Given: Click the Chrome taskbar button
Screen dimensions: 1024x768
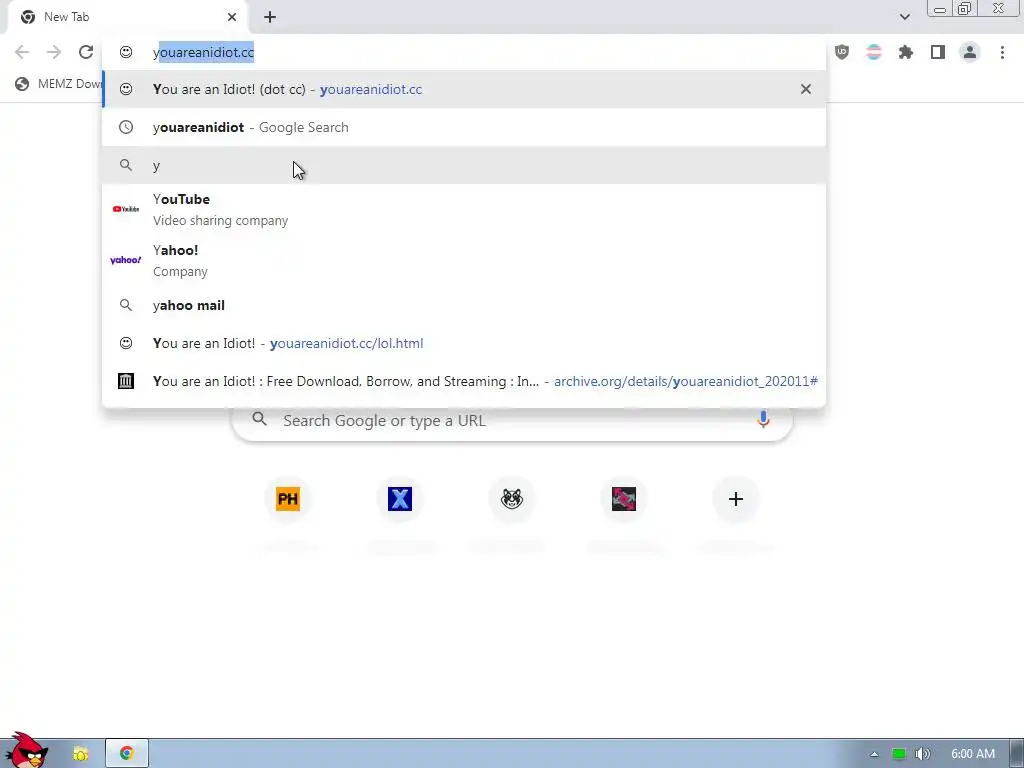Looking at the screenshot, I should pos(127,754).
